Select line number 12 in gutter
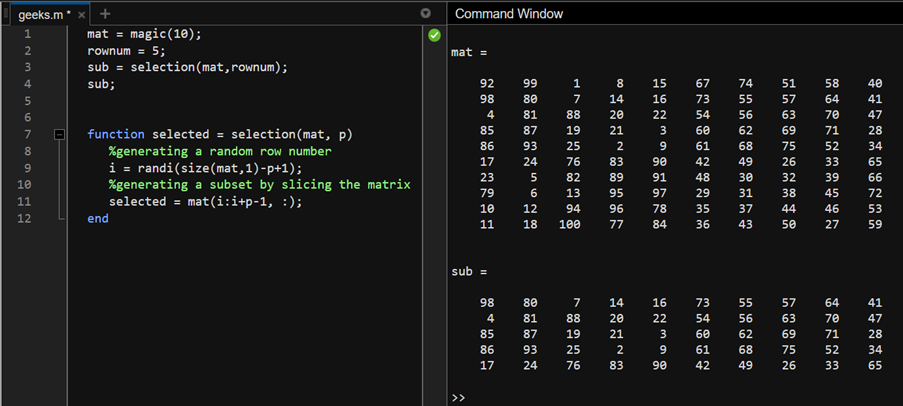This screenshot has width=903, height=406. [x=24, y=218]
